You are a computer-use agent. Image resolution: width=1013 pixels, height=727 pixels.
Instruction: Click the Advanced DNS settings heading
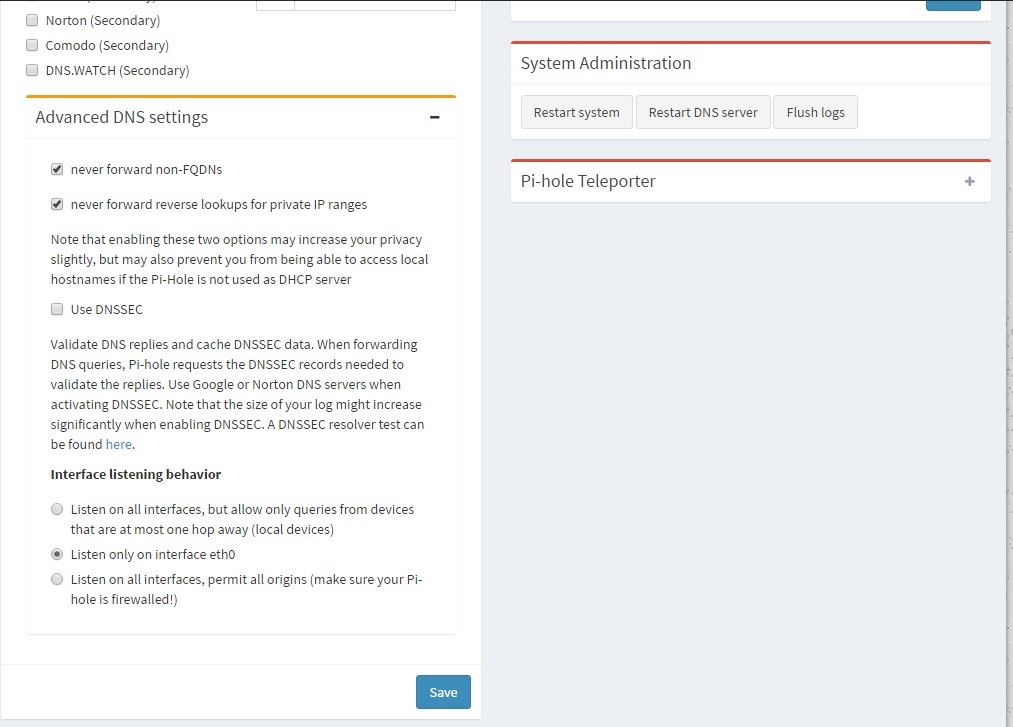(121, 117)
